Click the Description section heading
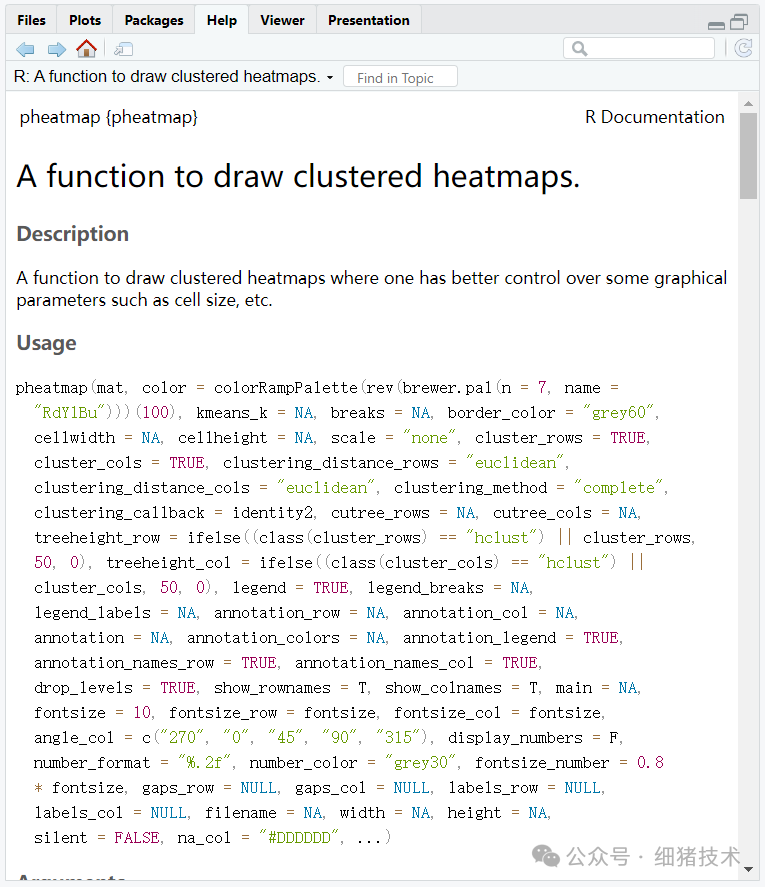Viewport: 765px width, 887px height. (x=73, y=234)
